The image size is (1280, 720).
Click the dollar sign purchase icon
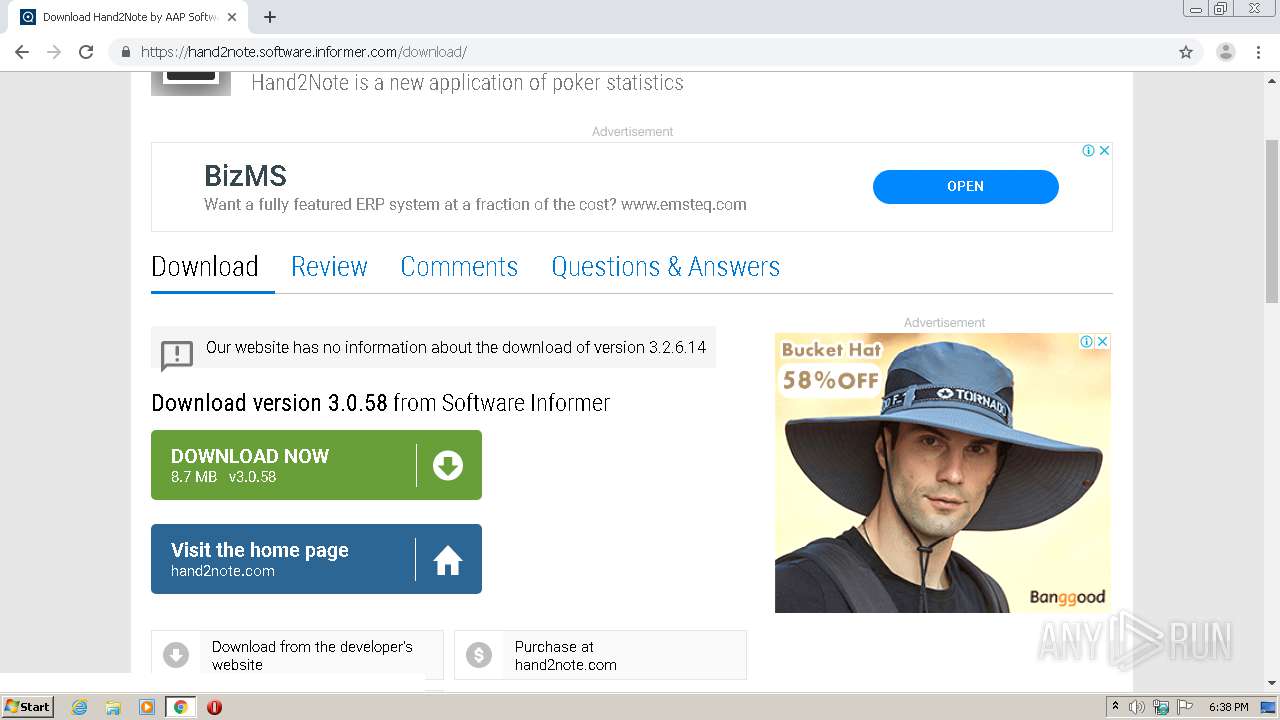479,655
